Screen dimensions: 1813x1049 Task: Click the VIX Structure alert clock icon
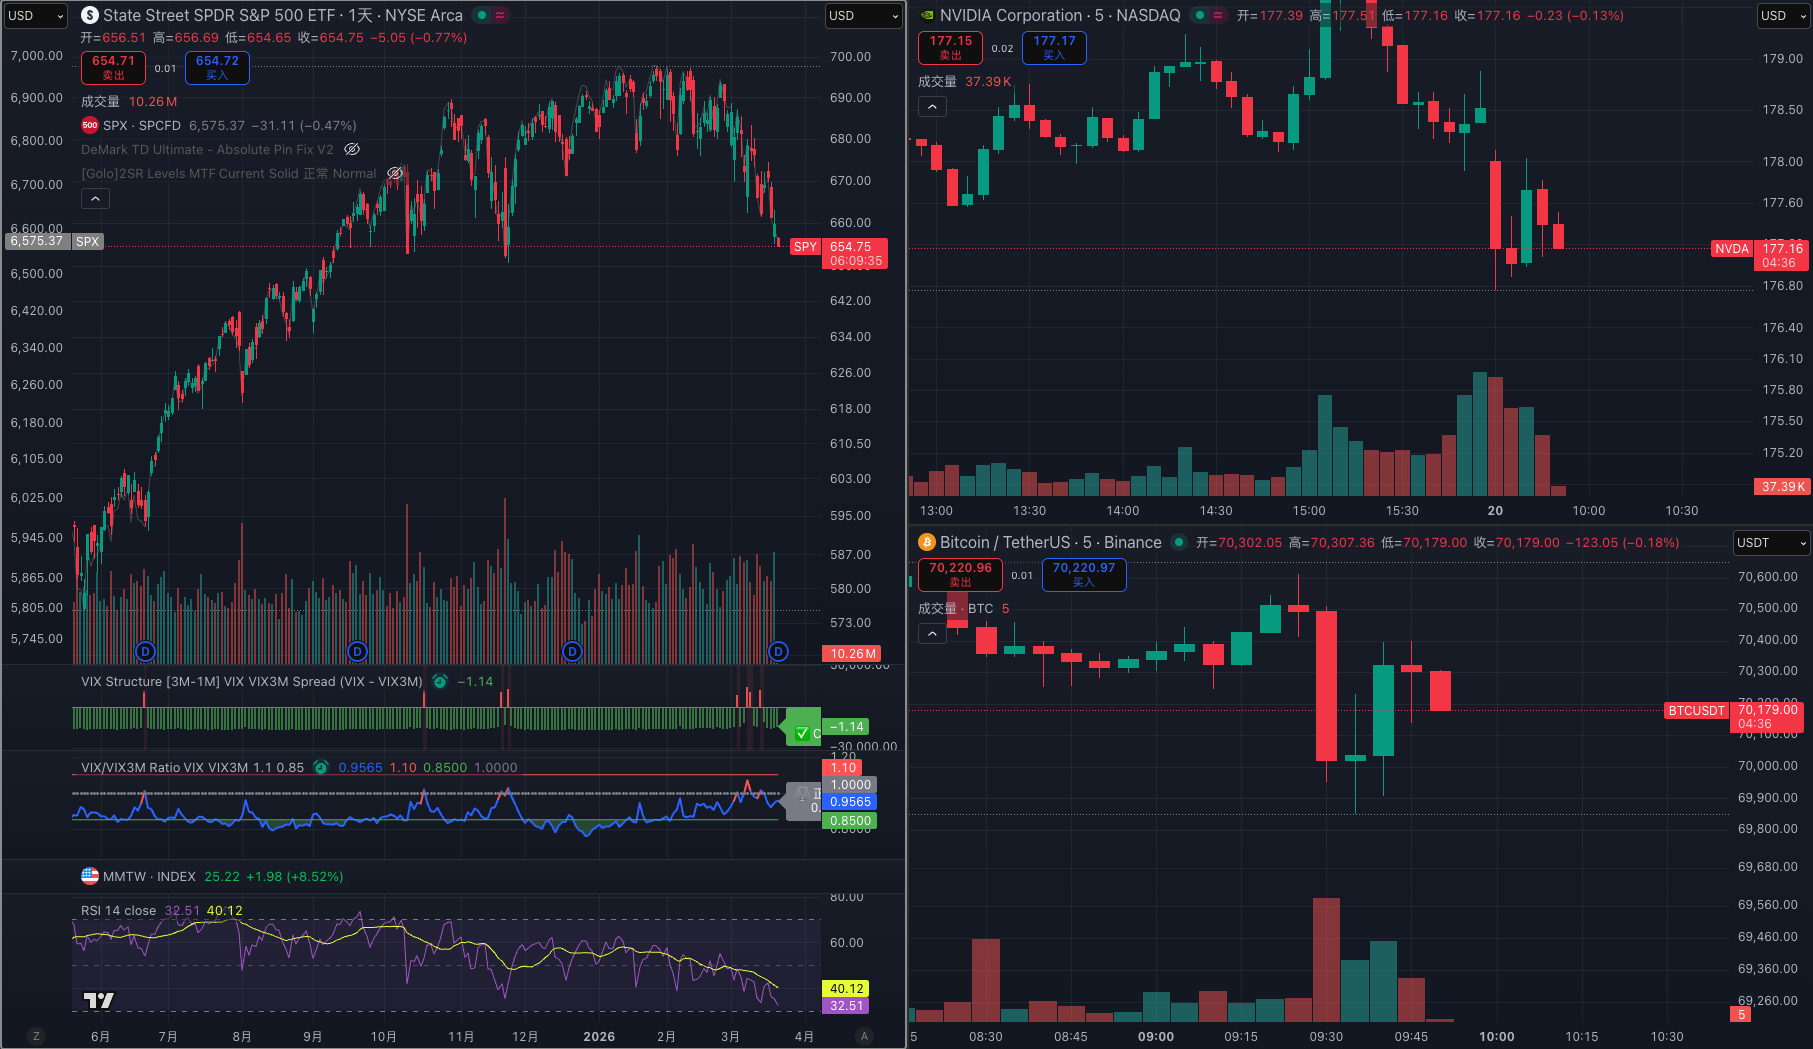(439, 681)
